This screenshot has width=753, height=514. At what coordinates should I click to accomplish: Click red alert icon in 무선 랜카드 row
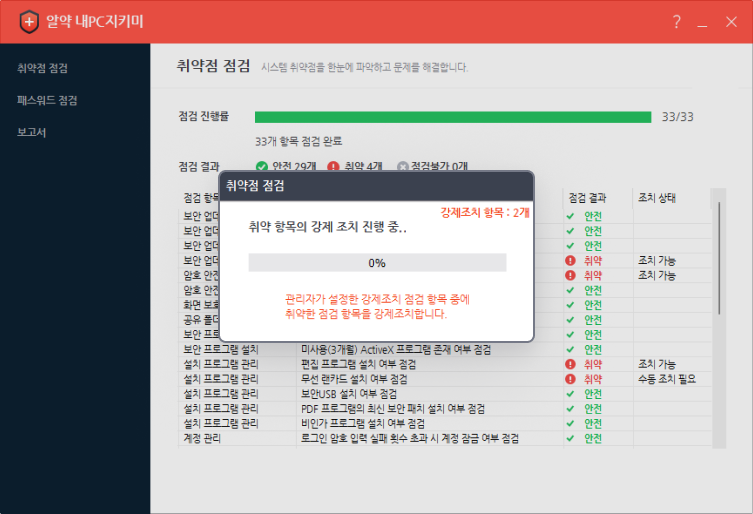(x=570, y=379)
